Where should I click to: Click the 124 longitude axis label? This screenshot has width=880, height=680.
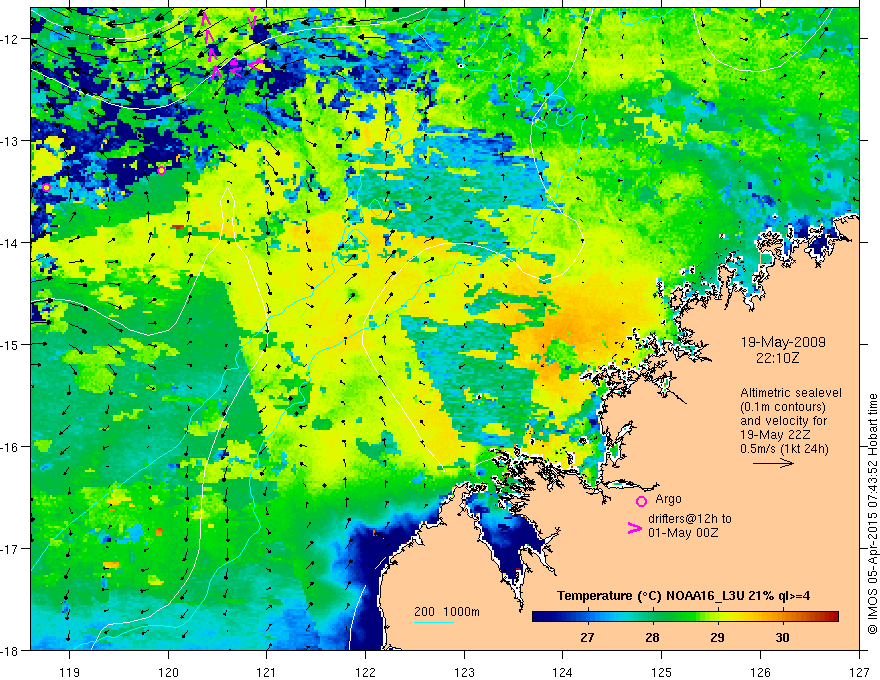pyautogui.click(x=563, y=672)
